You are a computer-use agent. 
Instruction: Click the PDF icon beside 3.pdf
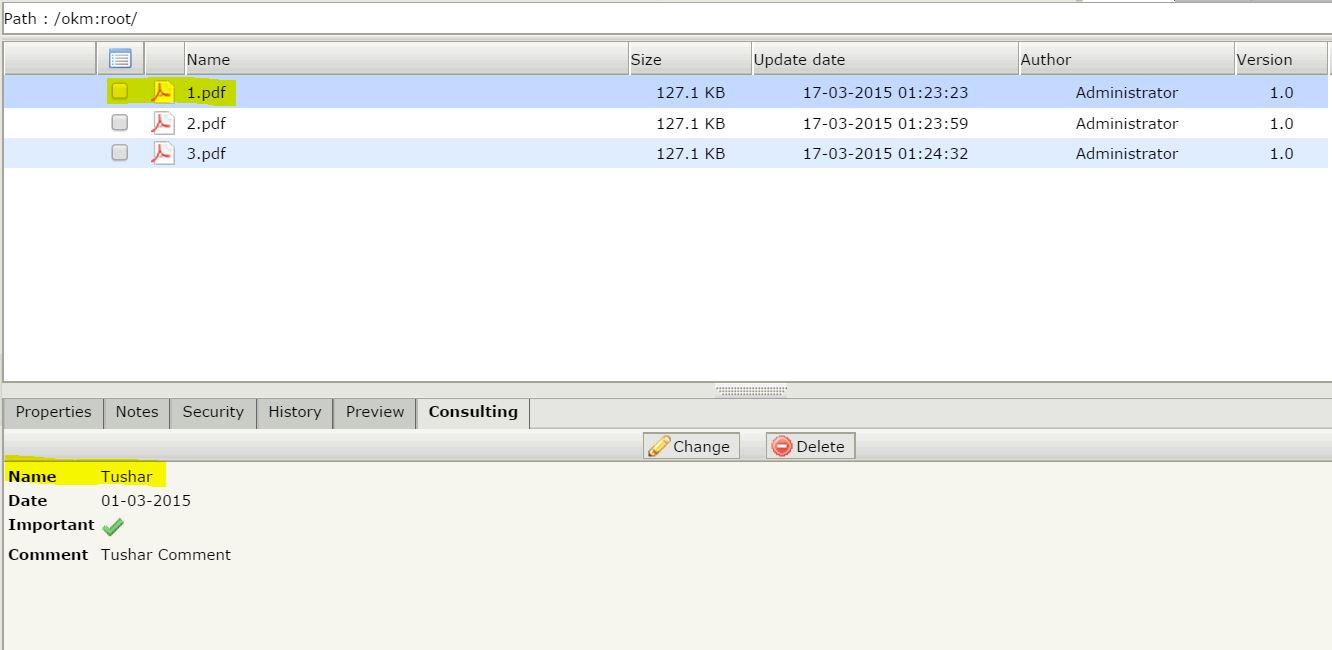coord(162,152)
